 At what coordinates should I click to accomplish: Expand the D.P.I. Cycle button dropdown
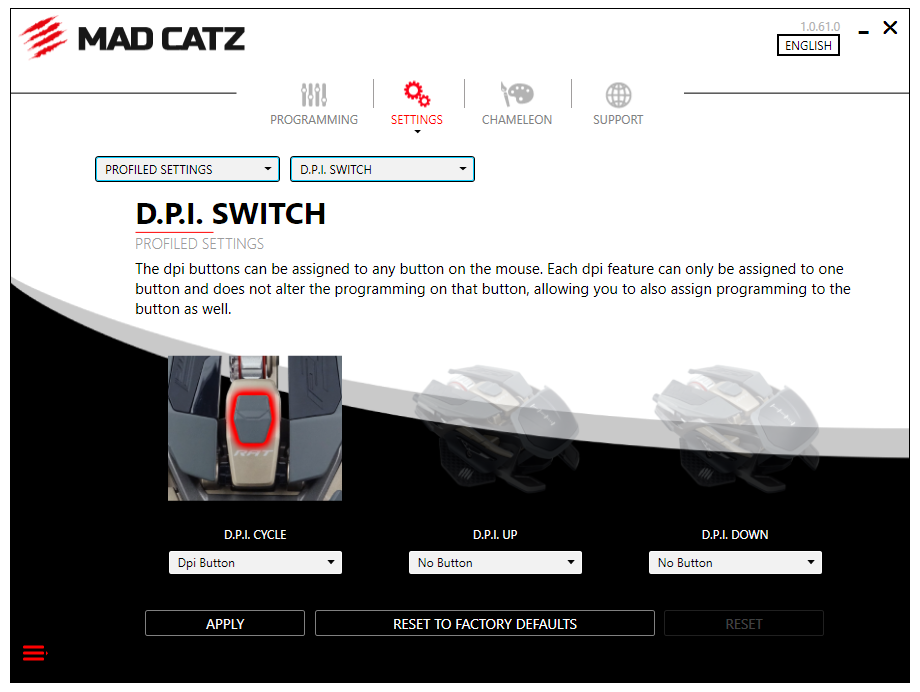(255, 562)
